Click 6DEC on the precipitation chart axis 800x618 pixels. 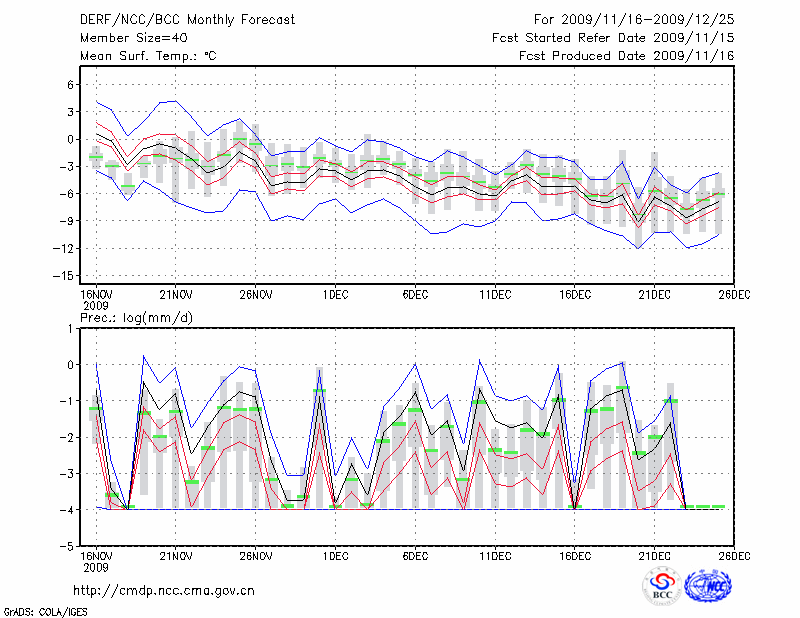click(415, 556)
